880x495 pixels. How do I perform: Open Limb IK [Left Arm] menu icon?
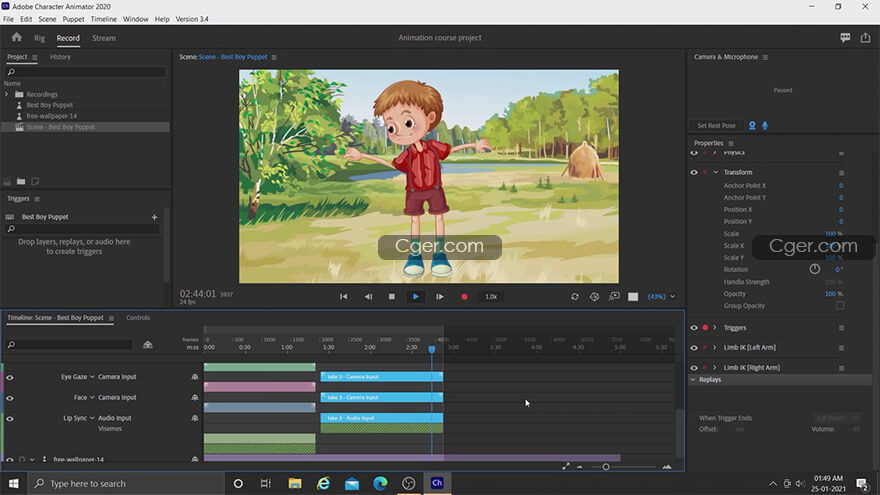pyautogui.click(x=841, y=348)
